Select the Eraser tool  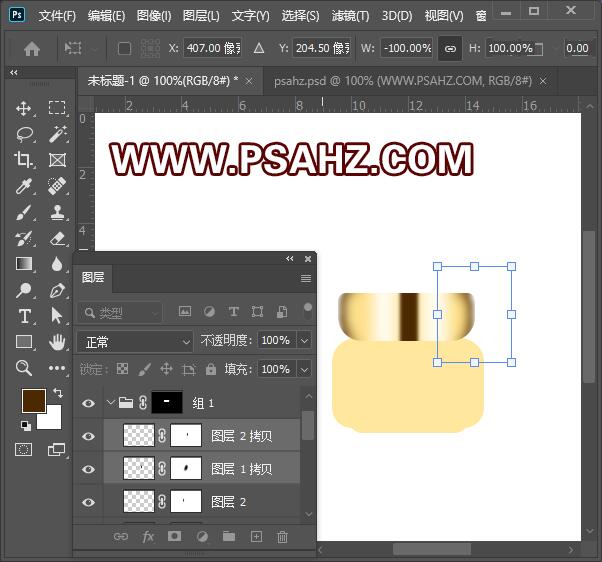pos(57,238)
